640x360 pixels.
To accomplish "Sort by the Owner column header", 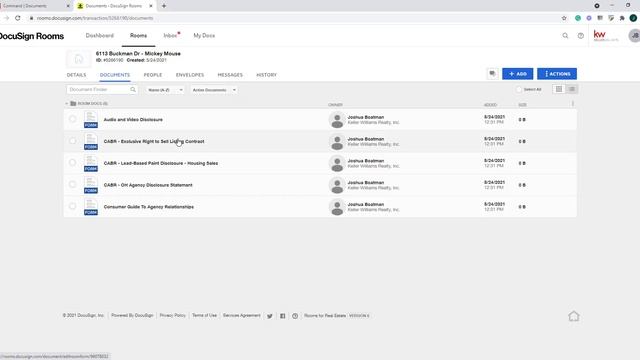I will pyautogui.click(x=335, y=105).
